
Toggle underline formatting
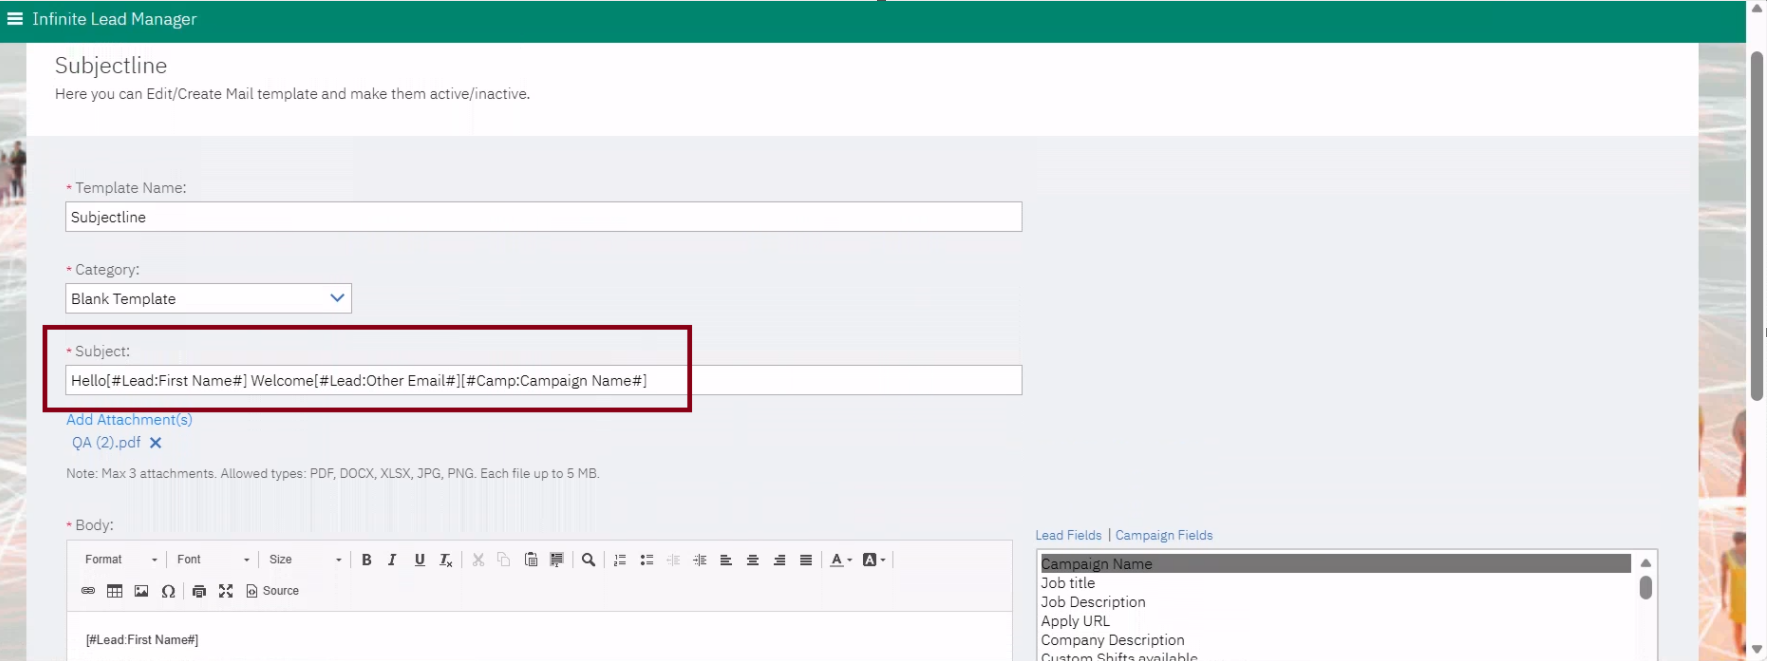coord(419,560)
